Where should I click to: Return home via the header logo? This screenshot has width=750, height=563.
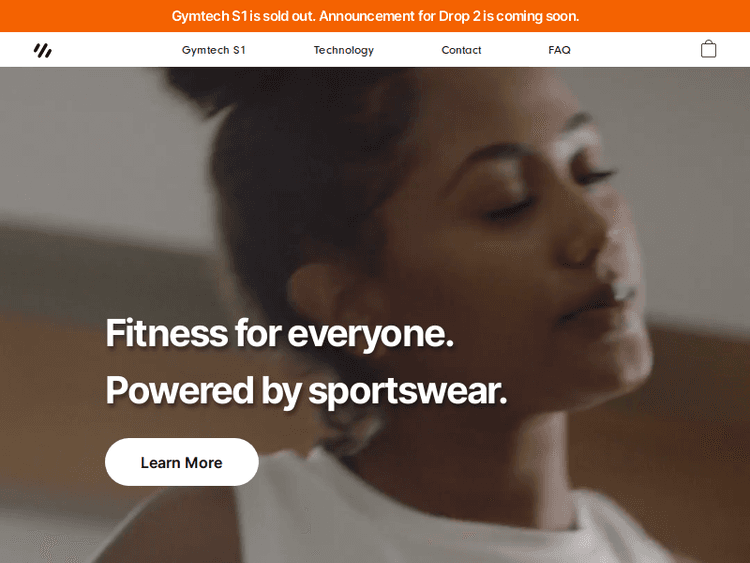point(43,50)
